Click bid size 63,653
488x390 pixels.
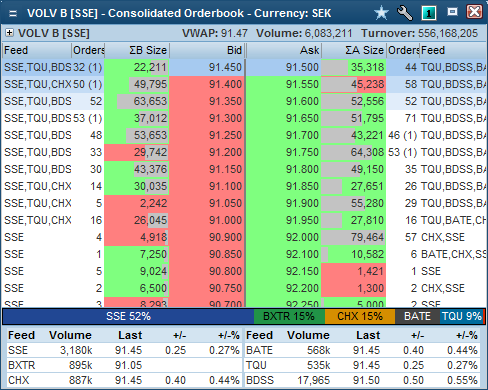(137, 101)
